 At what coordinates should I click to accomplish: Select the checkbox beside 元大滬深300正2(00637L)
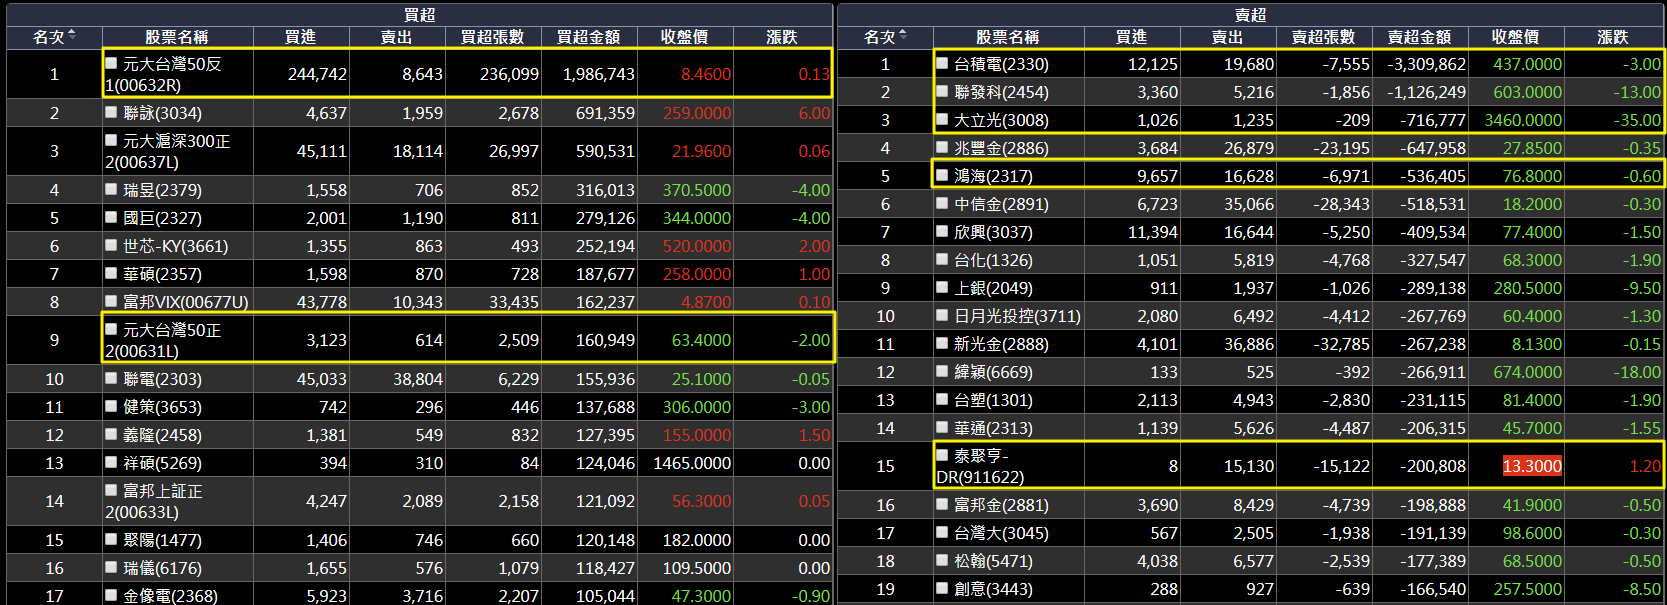coord(112,141)
